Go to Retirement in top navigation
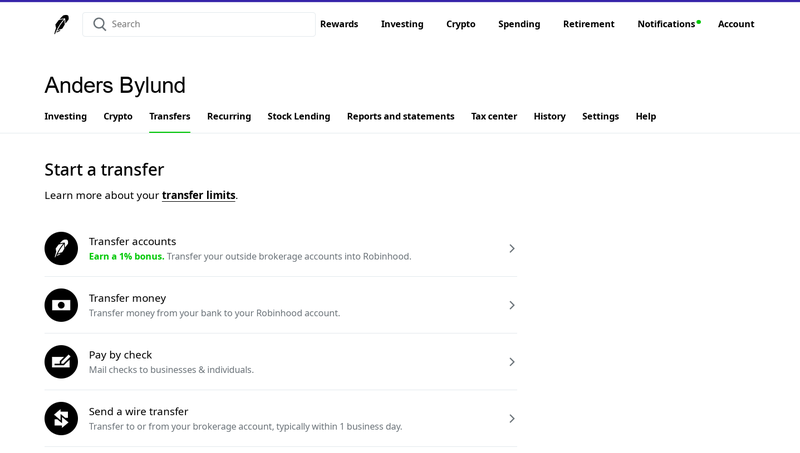Screen dimensions: 800x453 pyautogui.click(x=589, y=24)
